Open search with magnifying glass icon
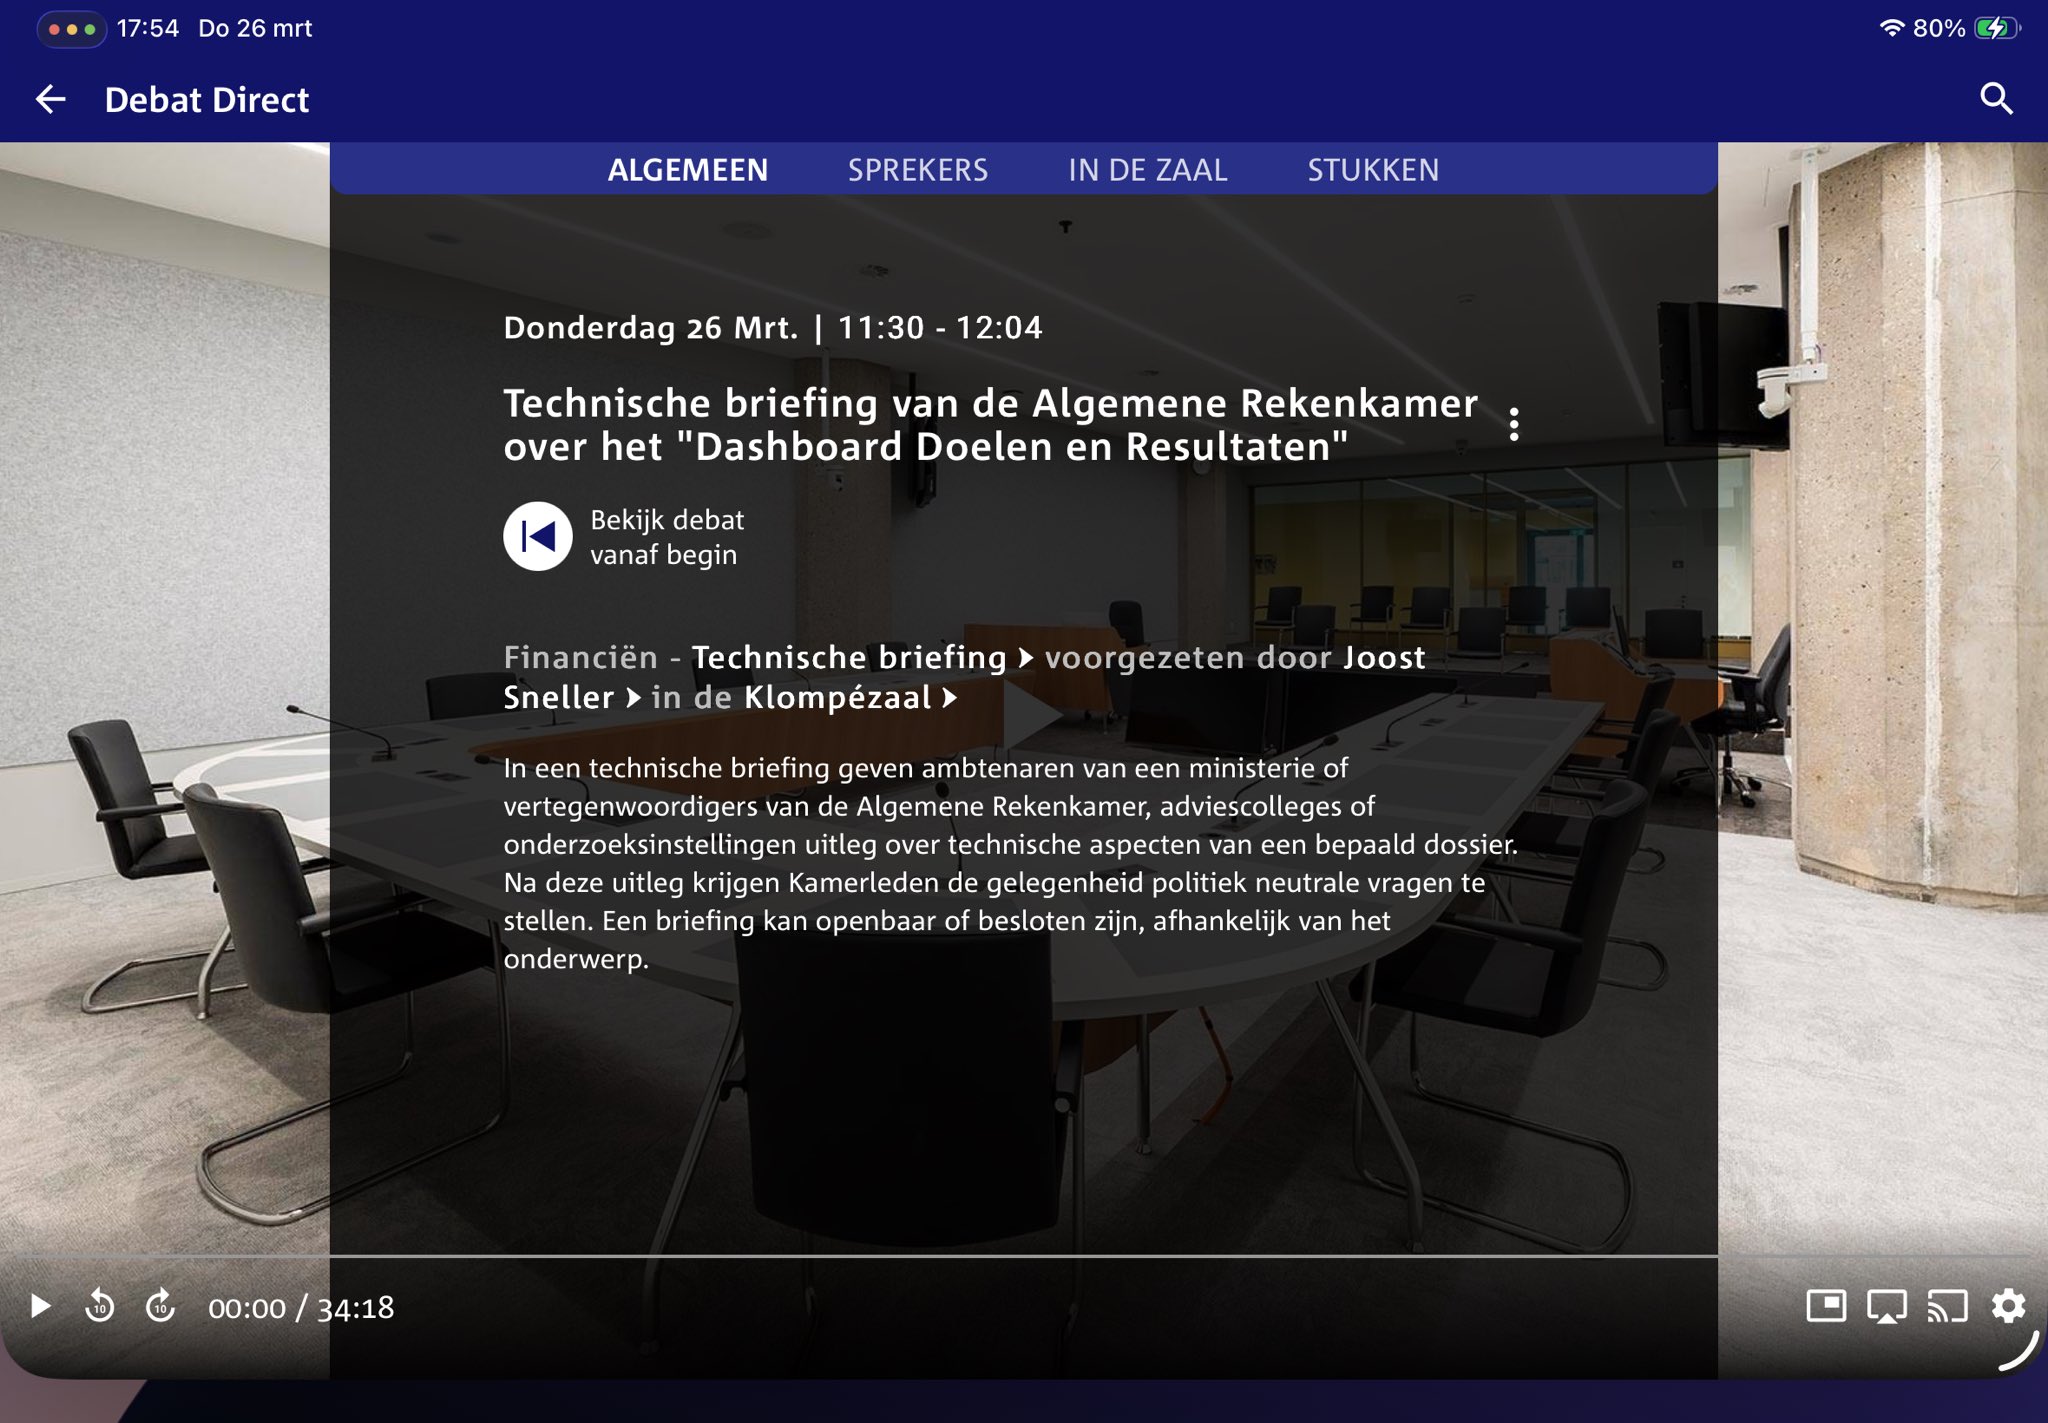Screen dimensions: 2048x1423 (1995, 99)
